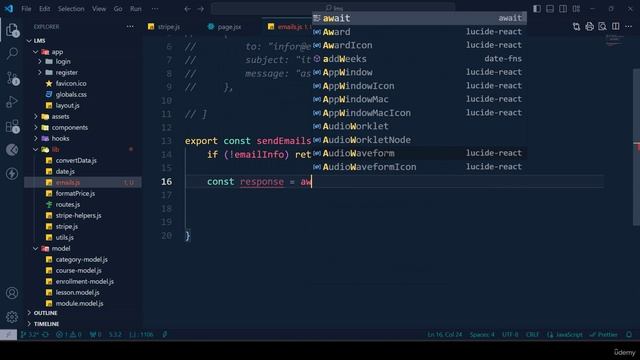Click the remote window status bar icon
640x360 pixels.
click(x=8, y=334)
